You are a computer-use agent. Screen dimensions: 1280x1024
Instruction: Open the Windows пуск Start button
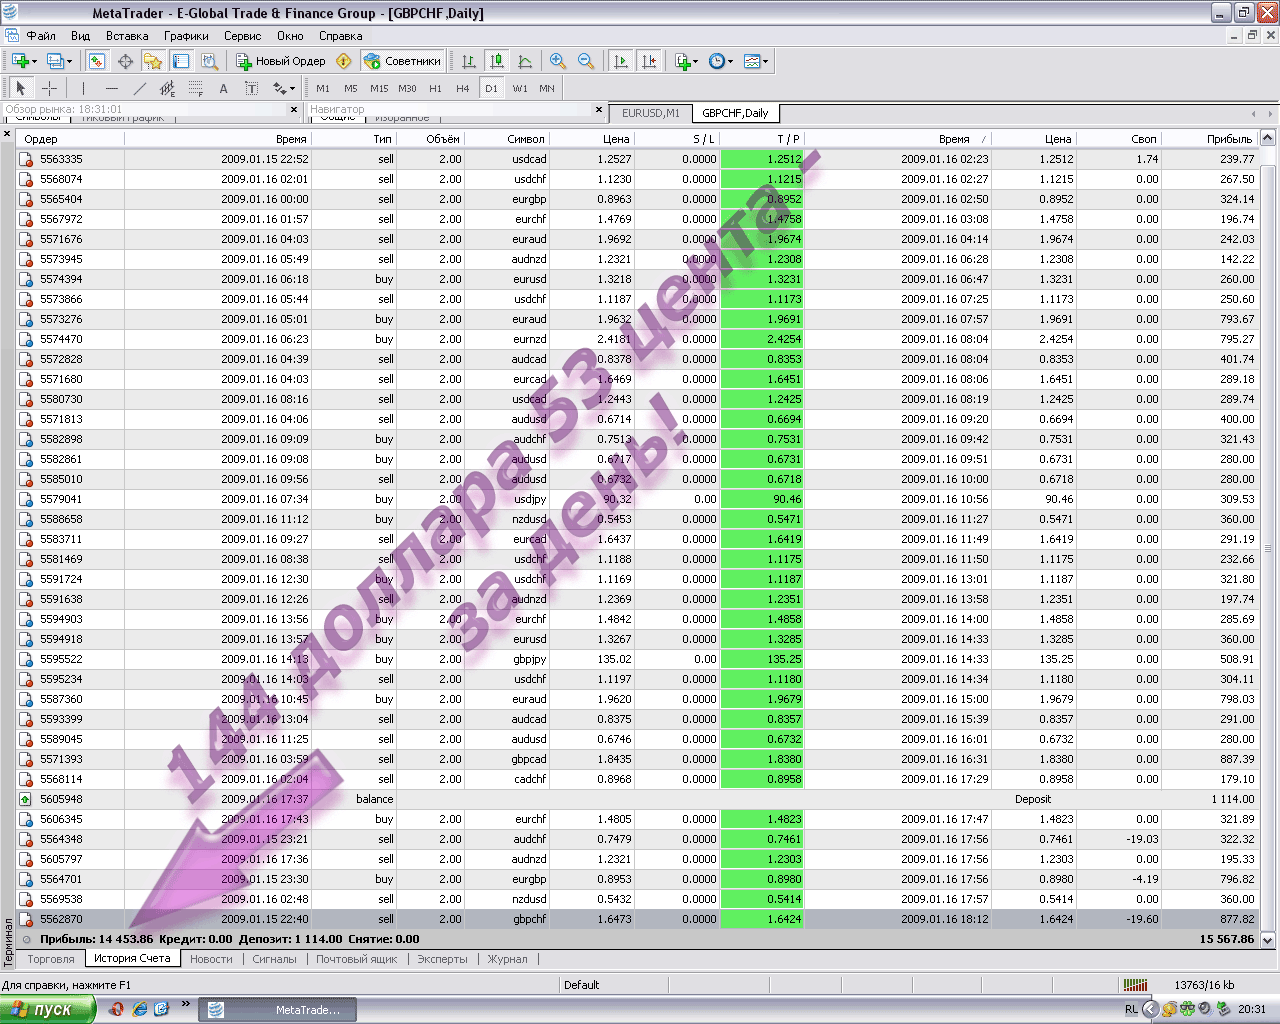click(x=48, y=1009)
